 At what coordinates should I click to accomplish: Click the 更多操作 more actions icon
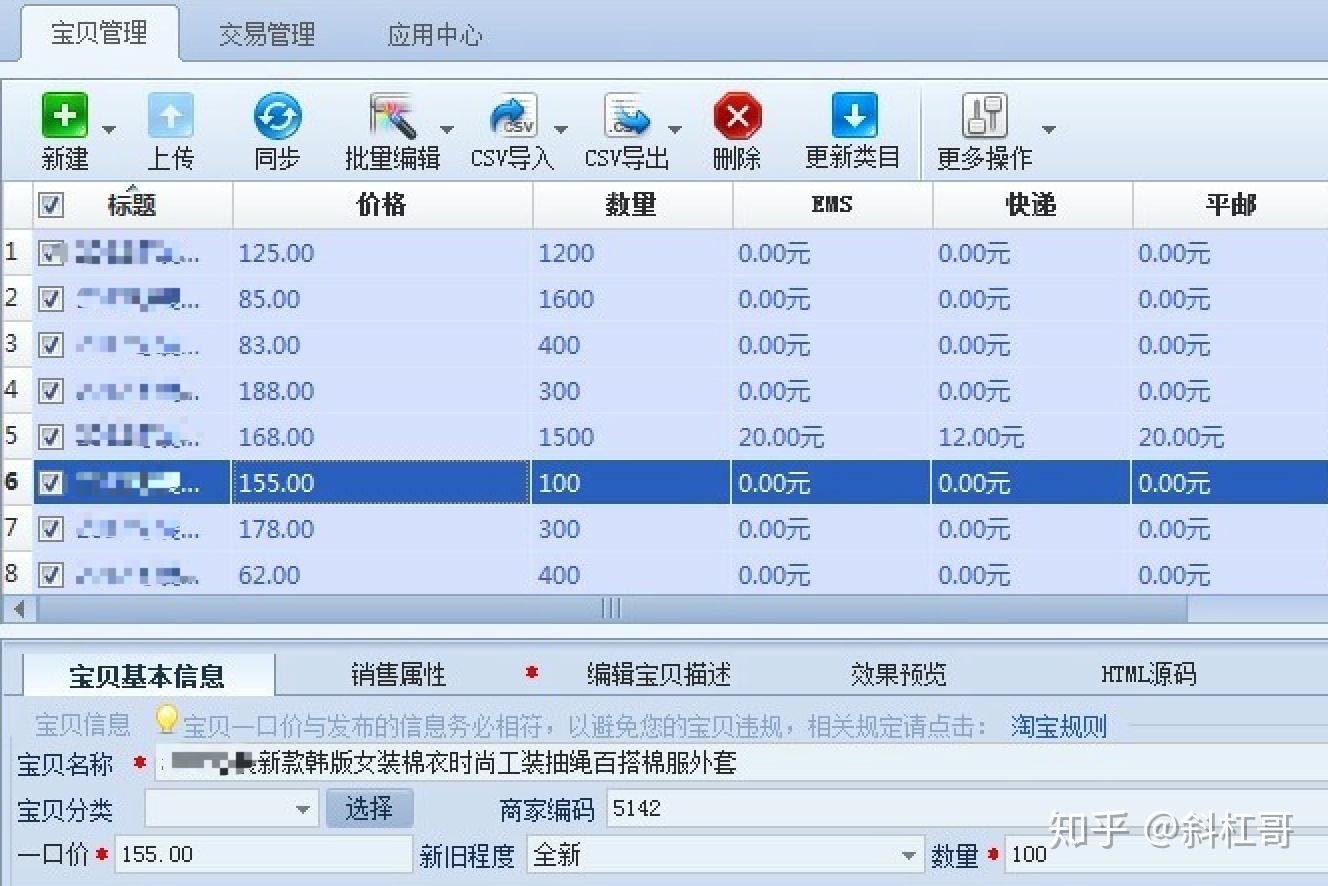(x=985, y=116)
